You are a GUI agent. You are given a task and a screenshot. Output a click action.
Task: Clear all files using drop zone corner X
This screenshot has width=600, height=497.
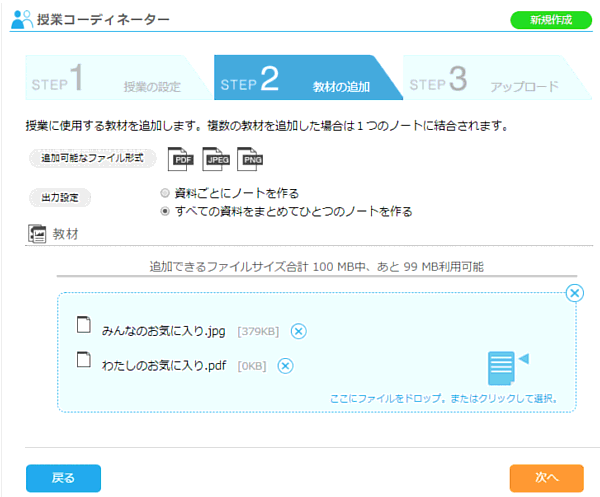click(575, 293)
